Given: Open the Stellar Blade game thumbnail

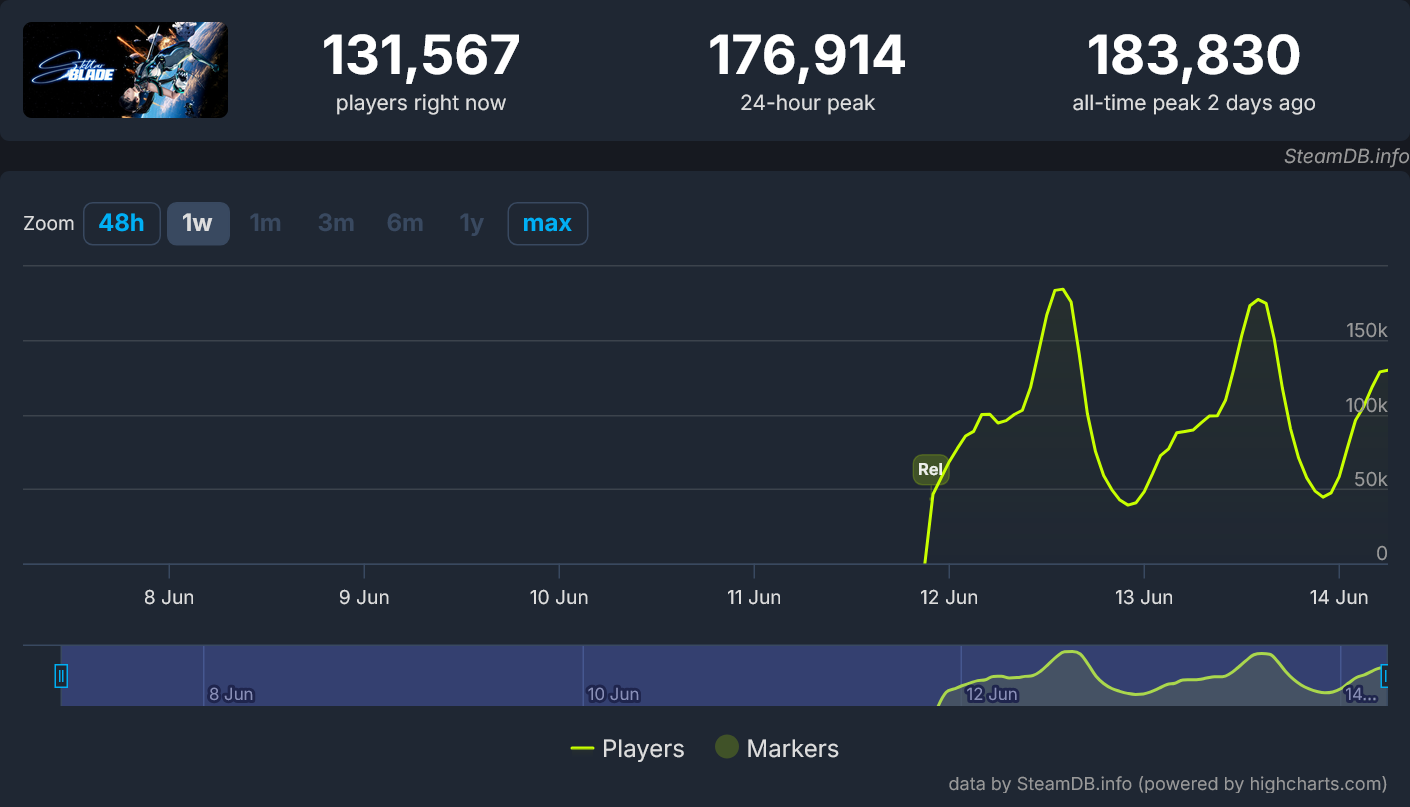Looking at the screenshot, I should [125, 70].
